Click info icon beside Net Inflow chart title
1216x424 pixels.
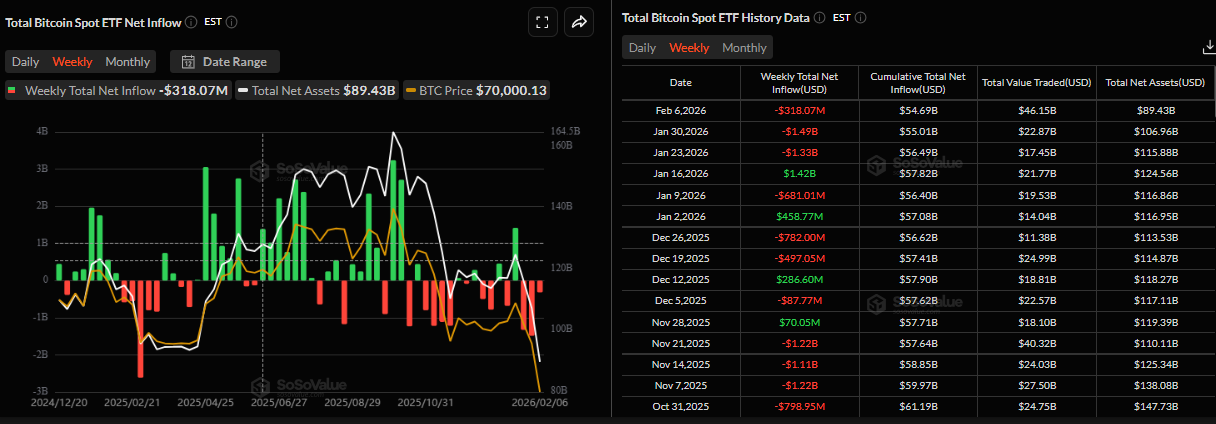pyautogui.click(x=191, y=21)
